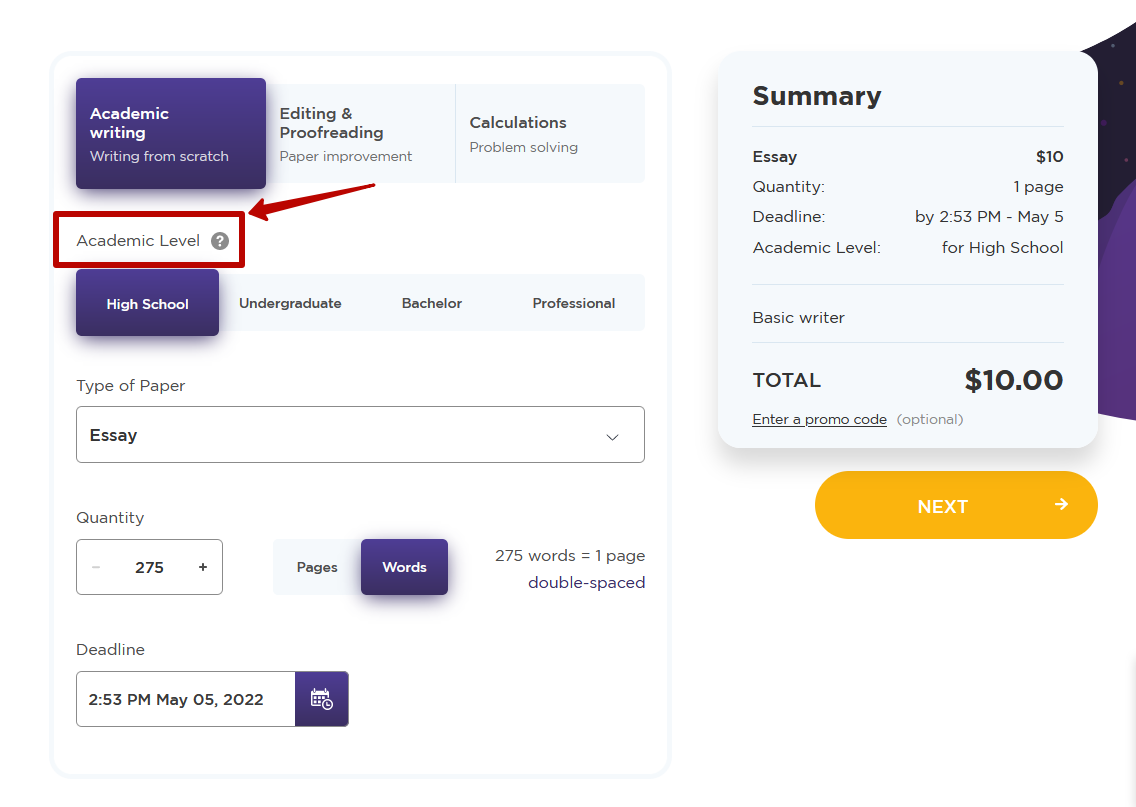Image resolution: width=1136 pixels, height=807 pixels.
Task: Select High School academic level
Action: coord(147,304)
